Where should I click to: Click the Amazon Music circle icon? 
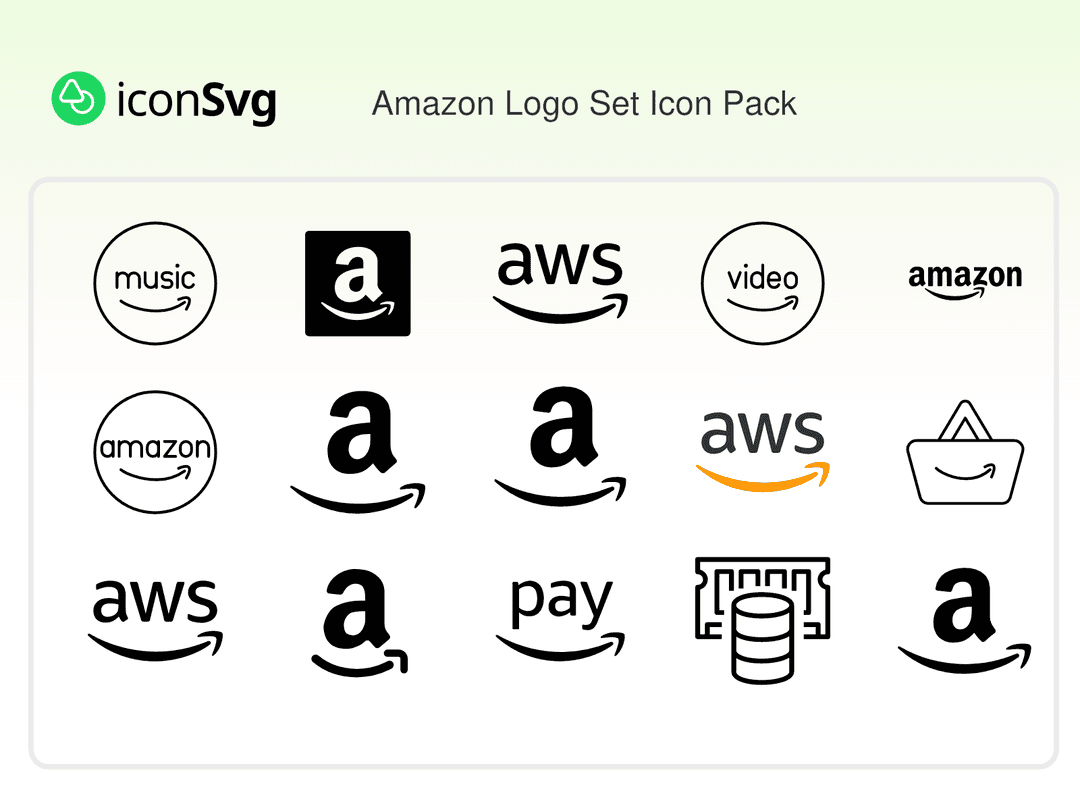(x=155, y=283)
